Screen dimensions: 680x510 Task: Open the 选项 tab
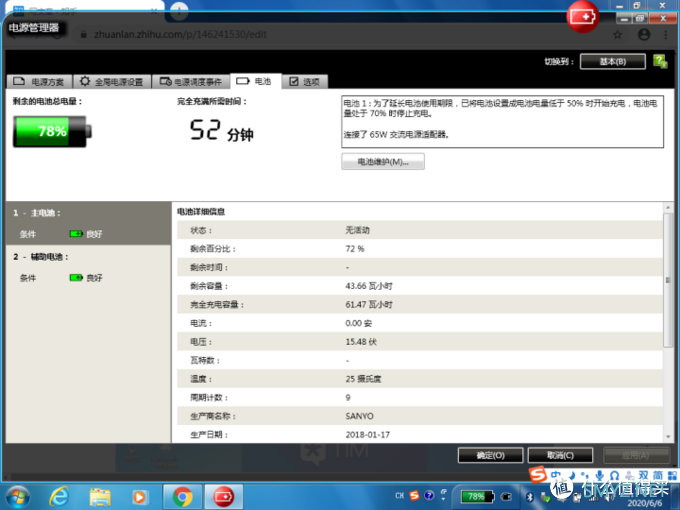pyautogui.click(x=305, y=82)
